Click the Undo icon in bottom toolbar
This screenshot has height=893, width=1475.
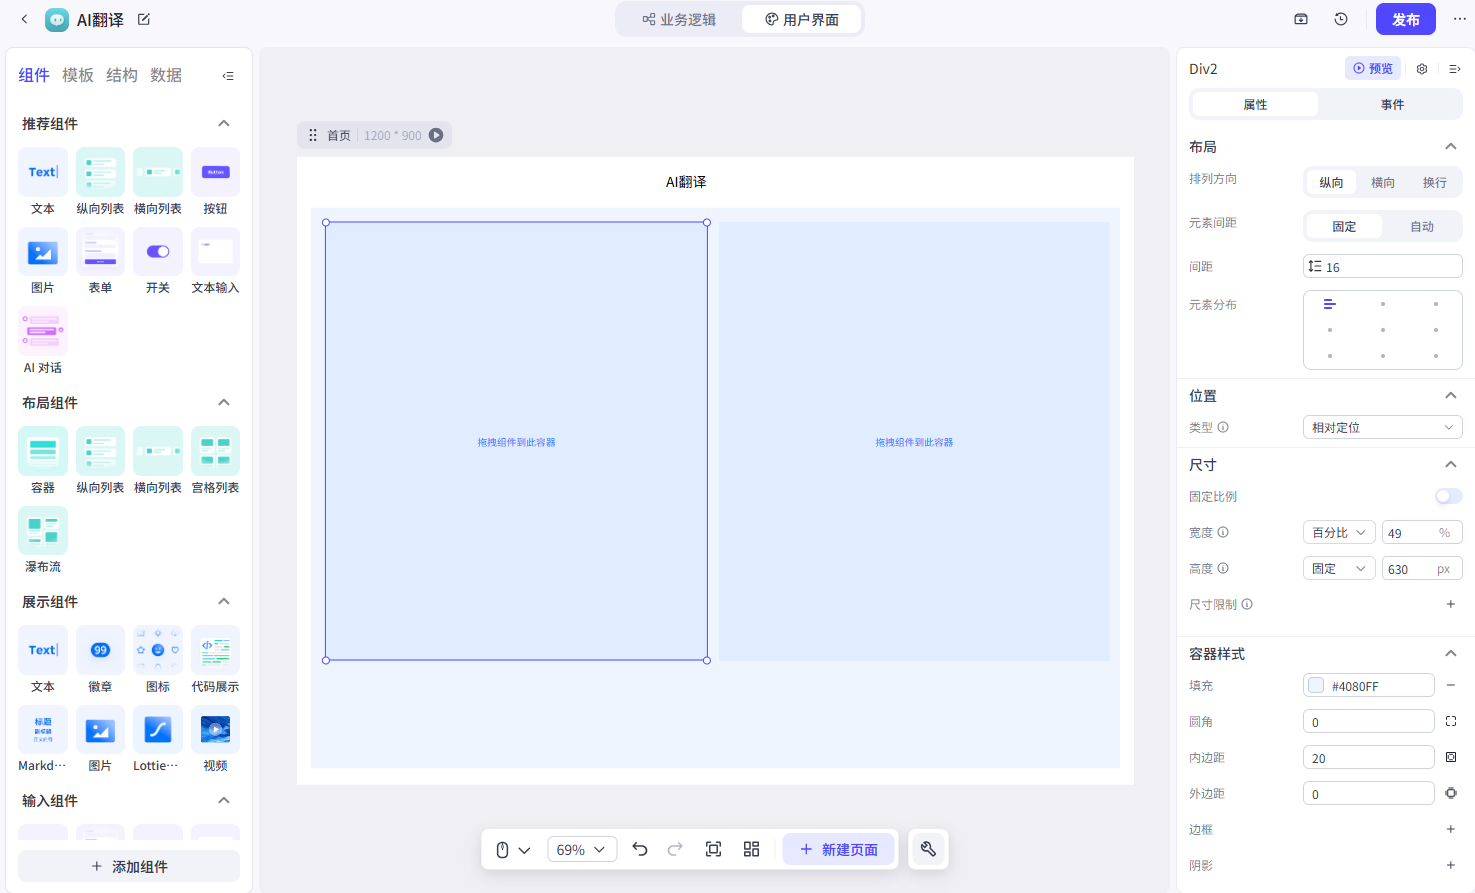pyautogui.click(x=640, y=848)
